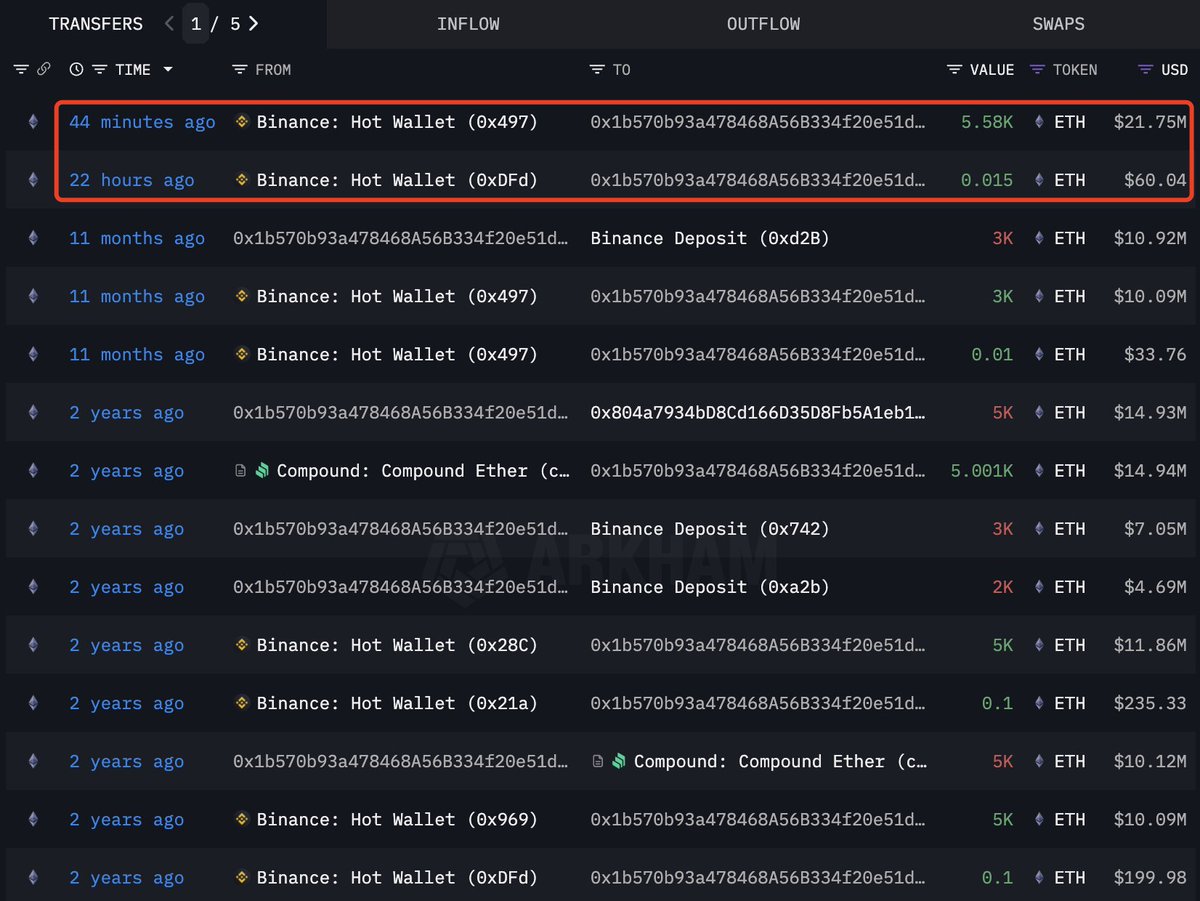The image size is (1200, 901).
Task: Toggle TIME column sort arrow
Action: (168, 70)
